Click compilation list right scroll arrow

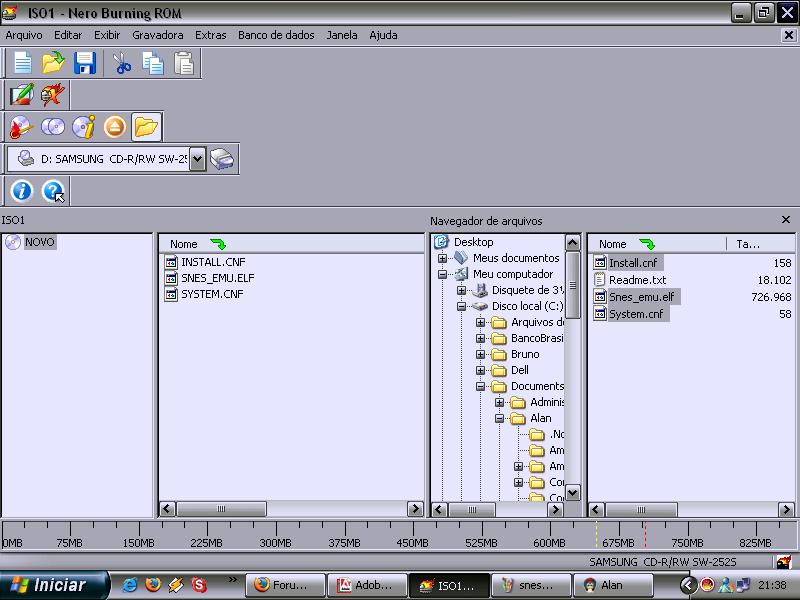(415, 509)
